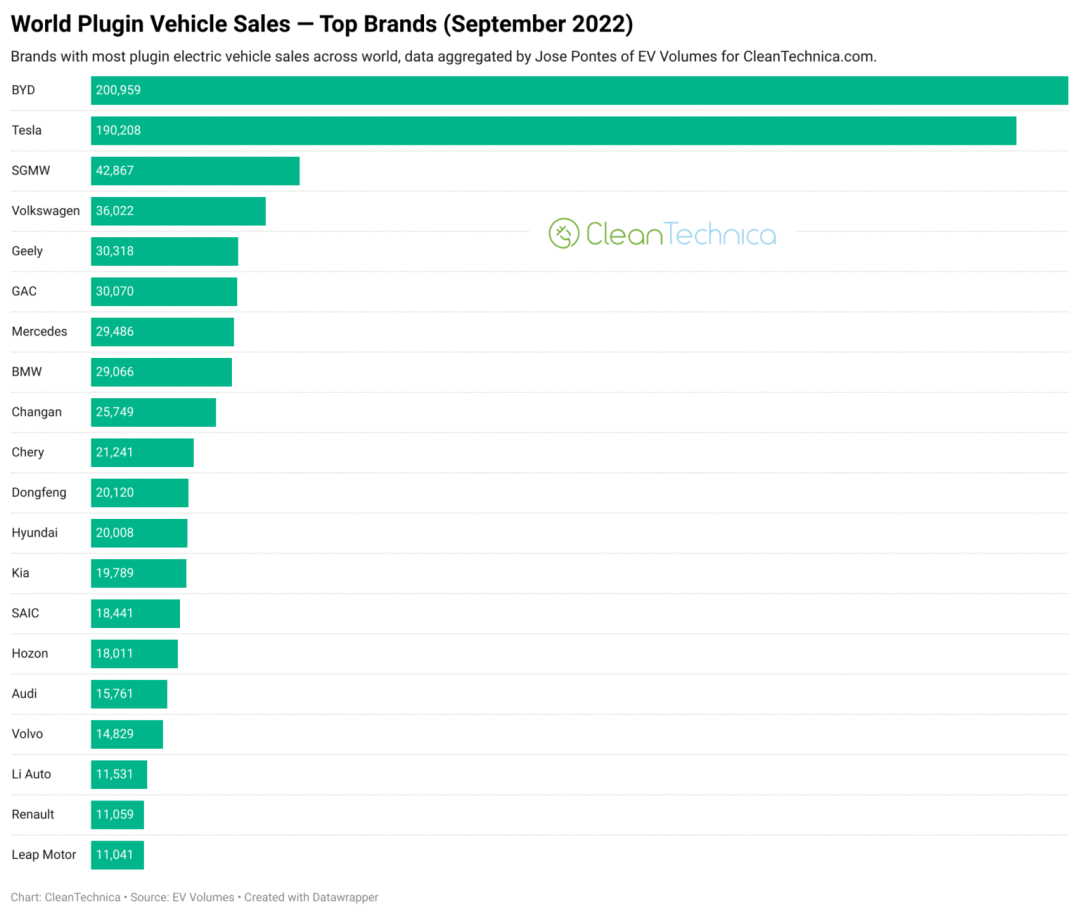1080x915 pixels.
Task: Click the Kia bar value 19,789
Action: click(x=115, y=573)
